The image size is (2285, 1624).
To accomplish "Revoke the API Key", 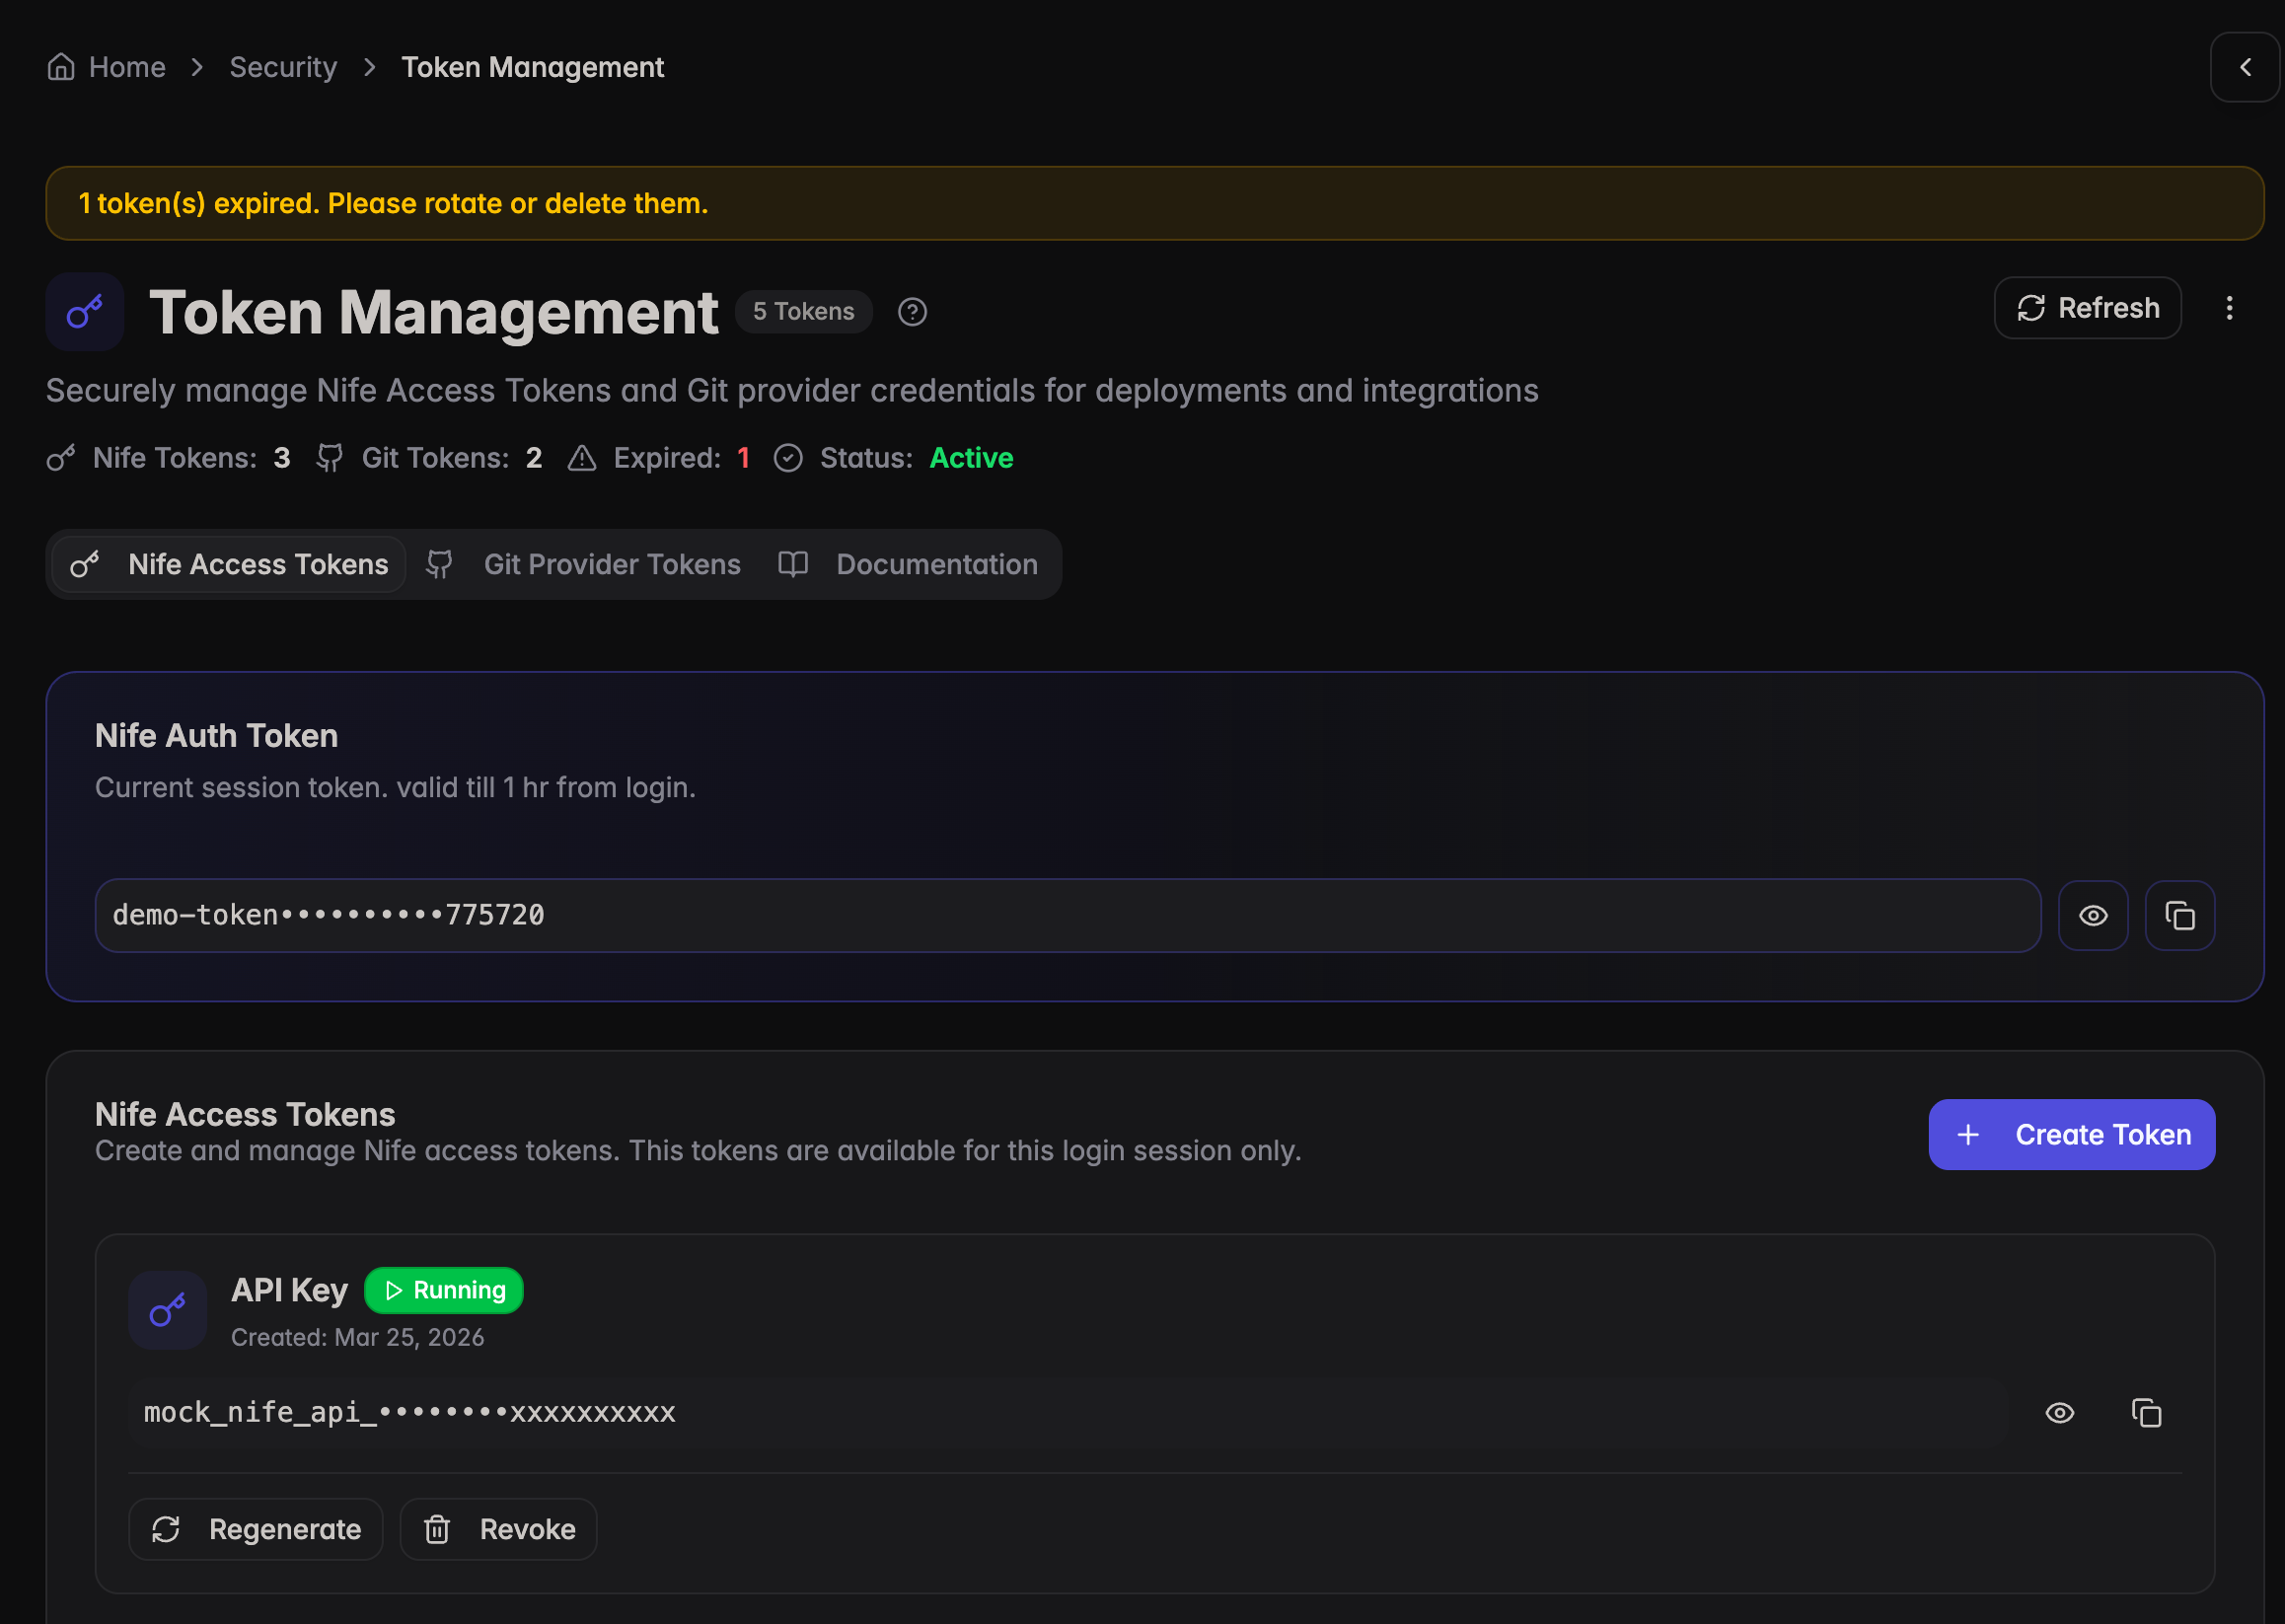I will tap(499, 1529).
